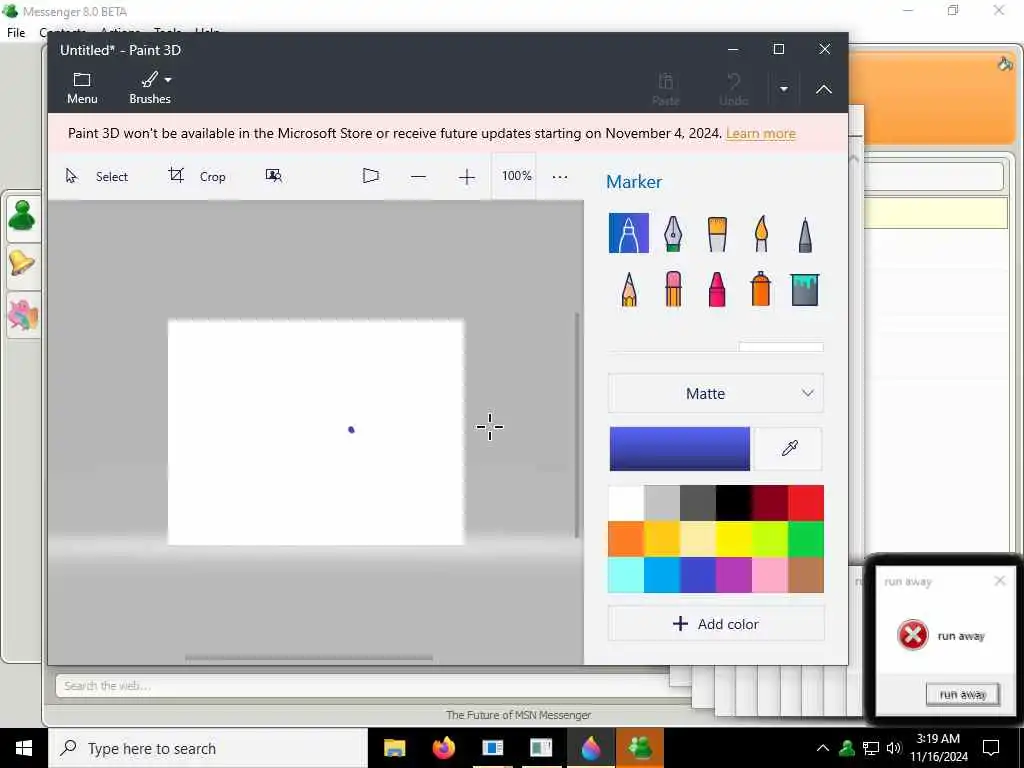Image resolution: width=1024 pixels, height=768 pixels.
Task: Open Firefox from the taskbar
Action: coord(443,748)
